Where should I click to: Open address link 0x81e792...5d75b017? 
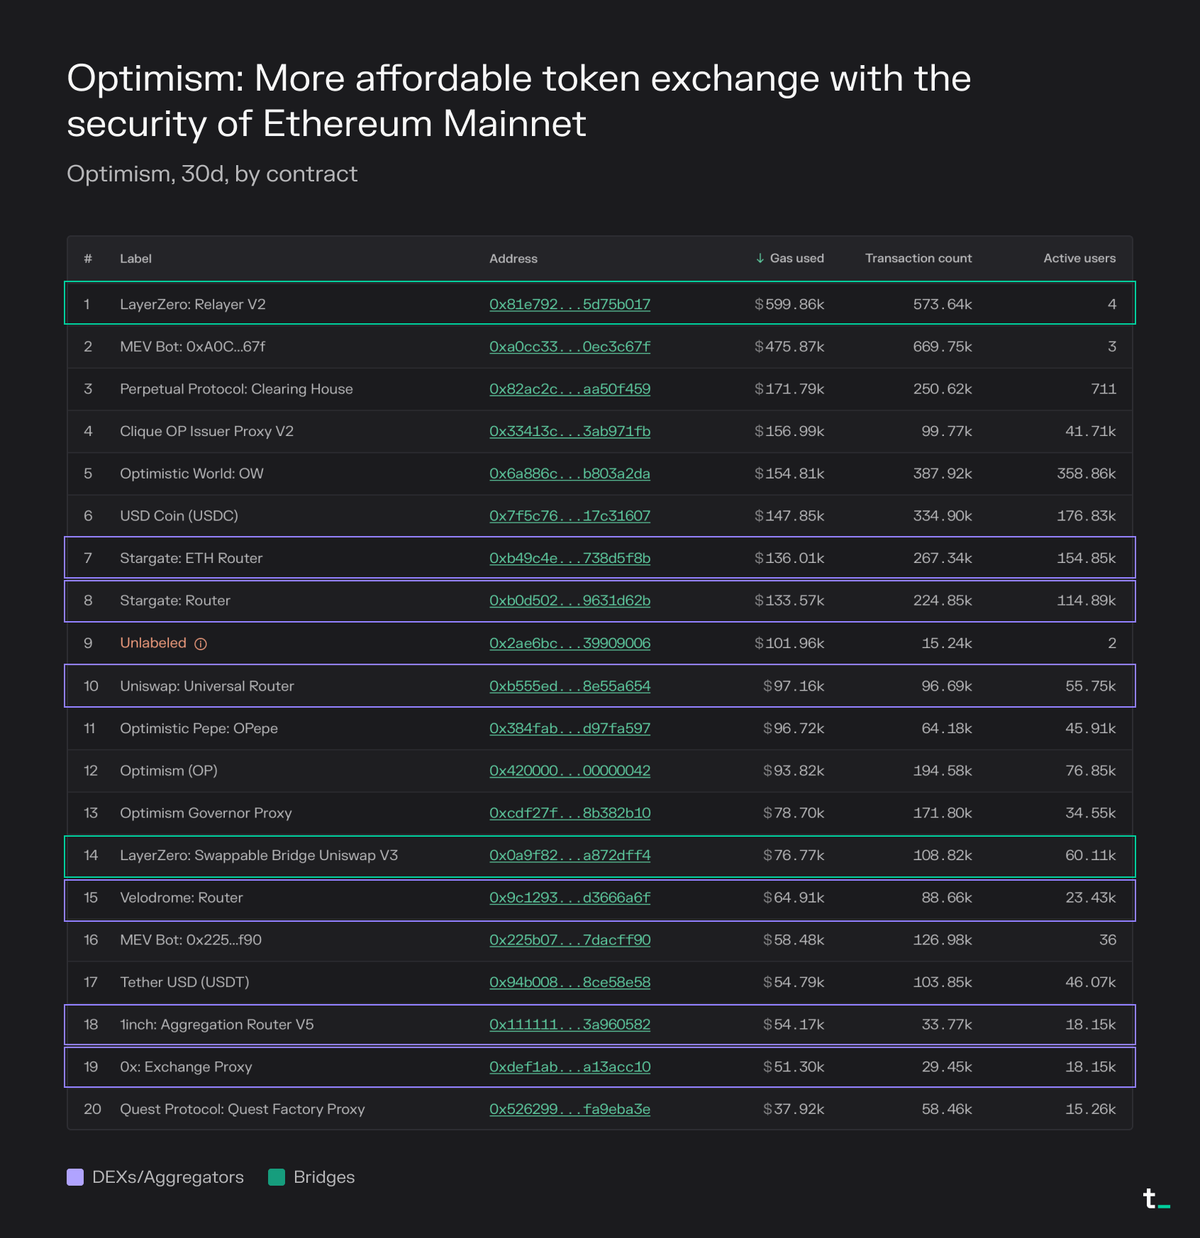569,304
